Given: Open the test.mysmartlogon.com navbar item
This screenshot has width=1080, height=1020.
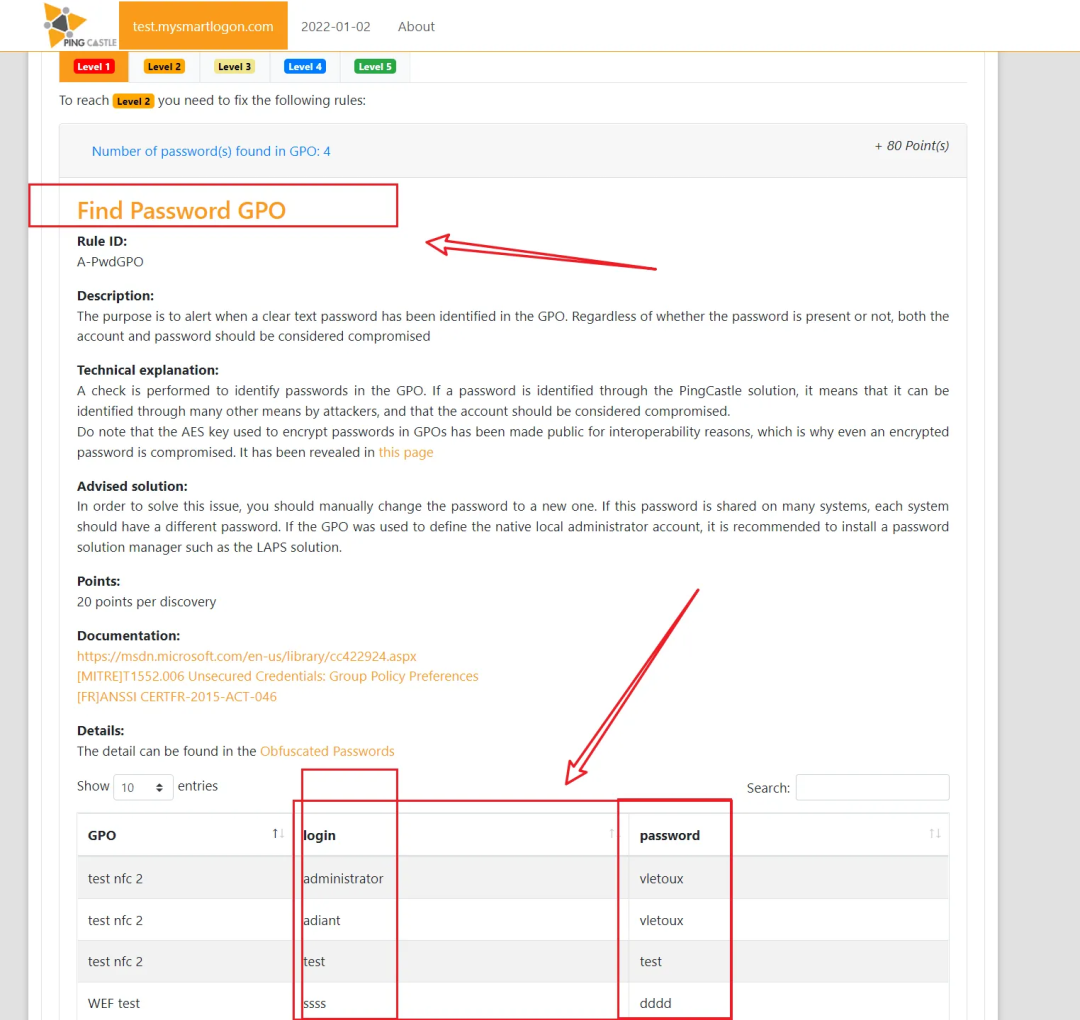Looking at the screenshot, I should [203, 26].
